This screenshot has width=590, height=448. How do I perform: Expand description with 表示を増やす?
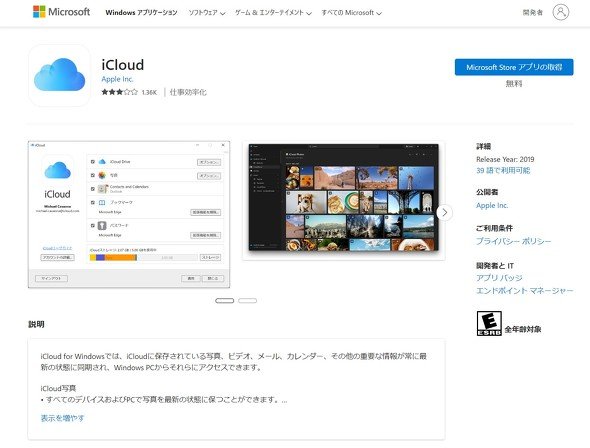62,418
